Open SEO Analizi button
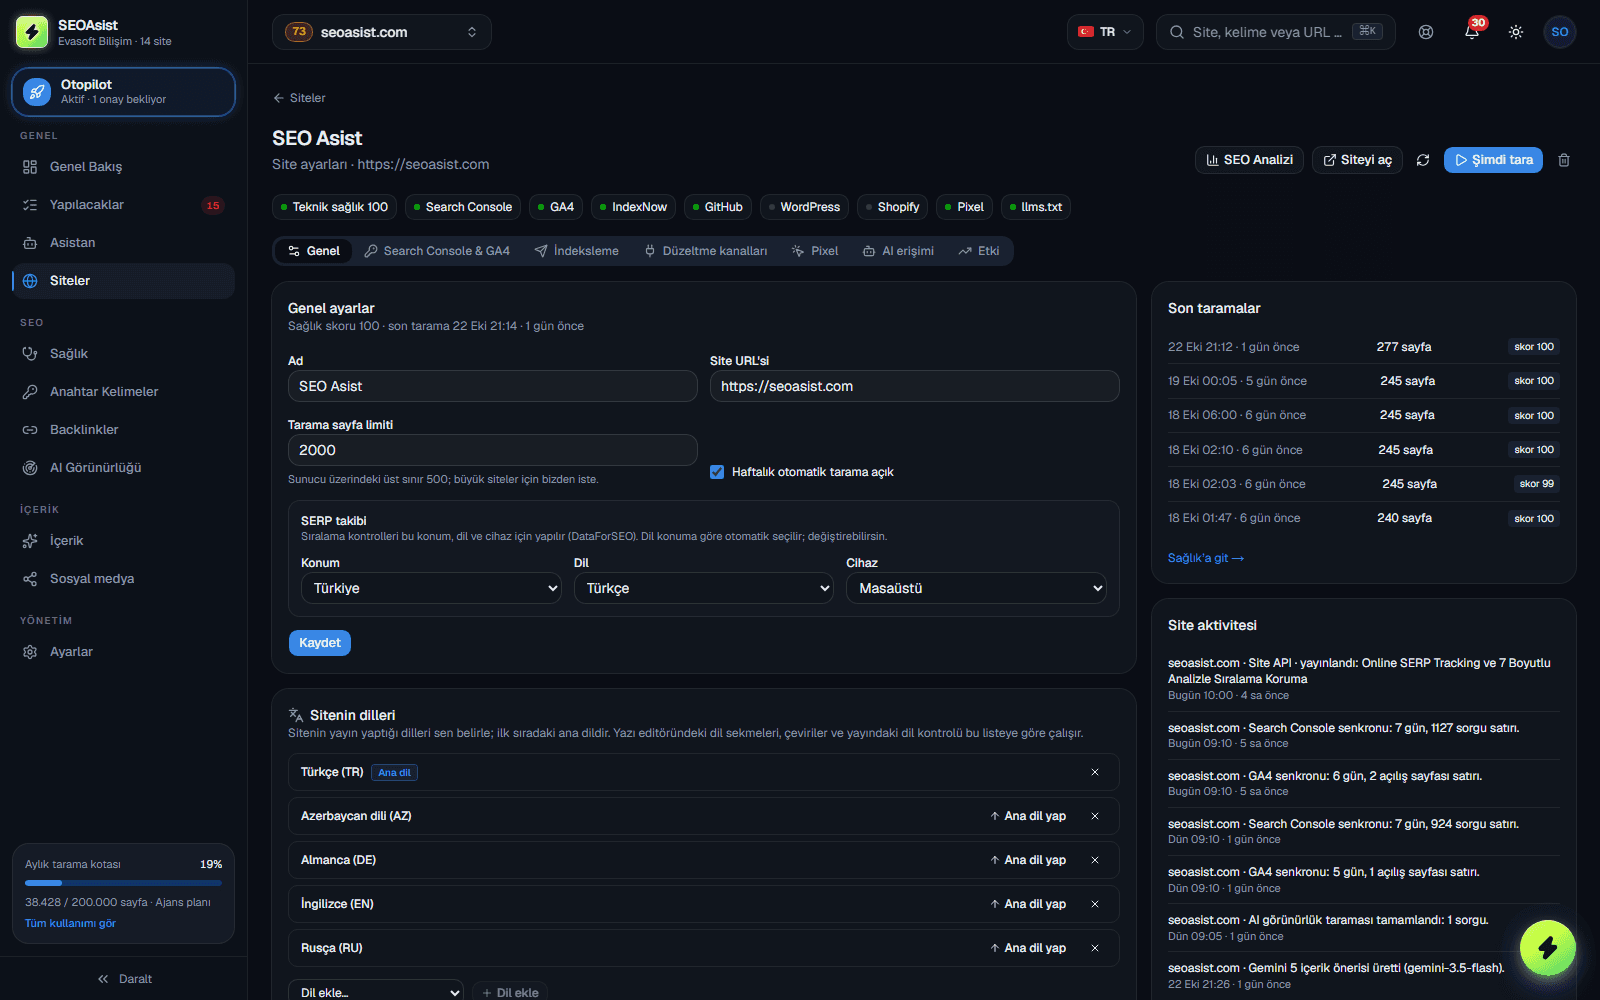 [1249, 160]
